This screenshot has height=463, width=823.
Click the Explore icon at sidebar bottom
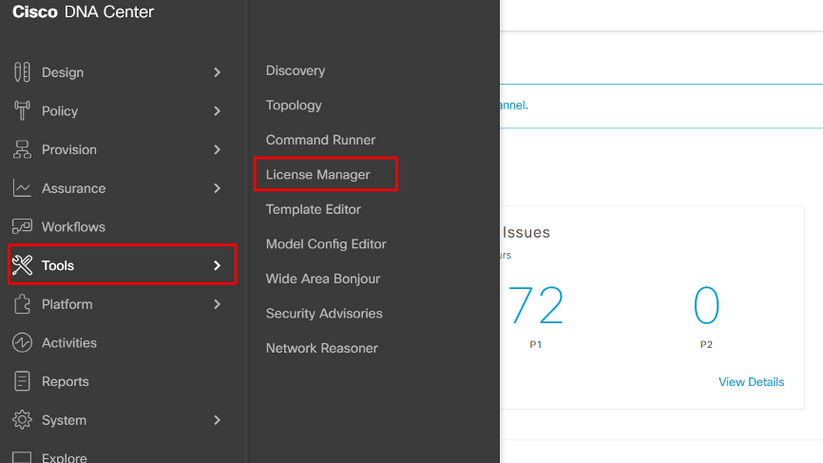tap(22, 457)
